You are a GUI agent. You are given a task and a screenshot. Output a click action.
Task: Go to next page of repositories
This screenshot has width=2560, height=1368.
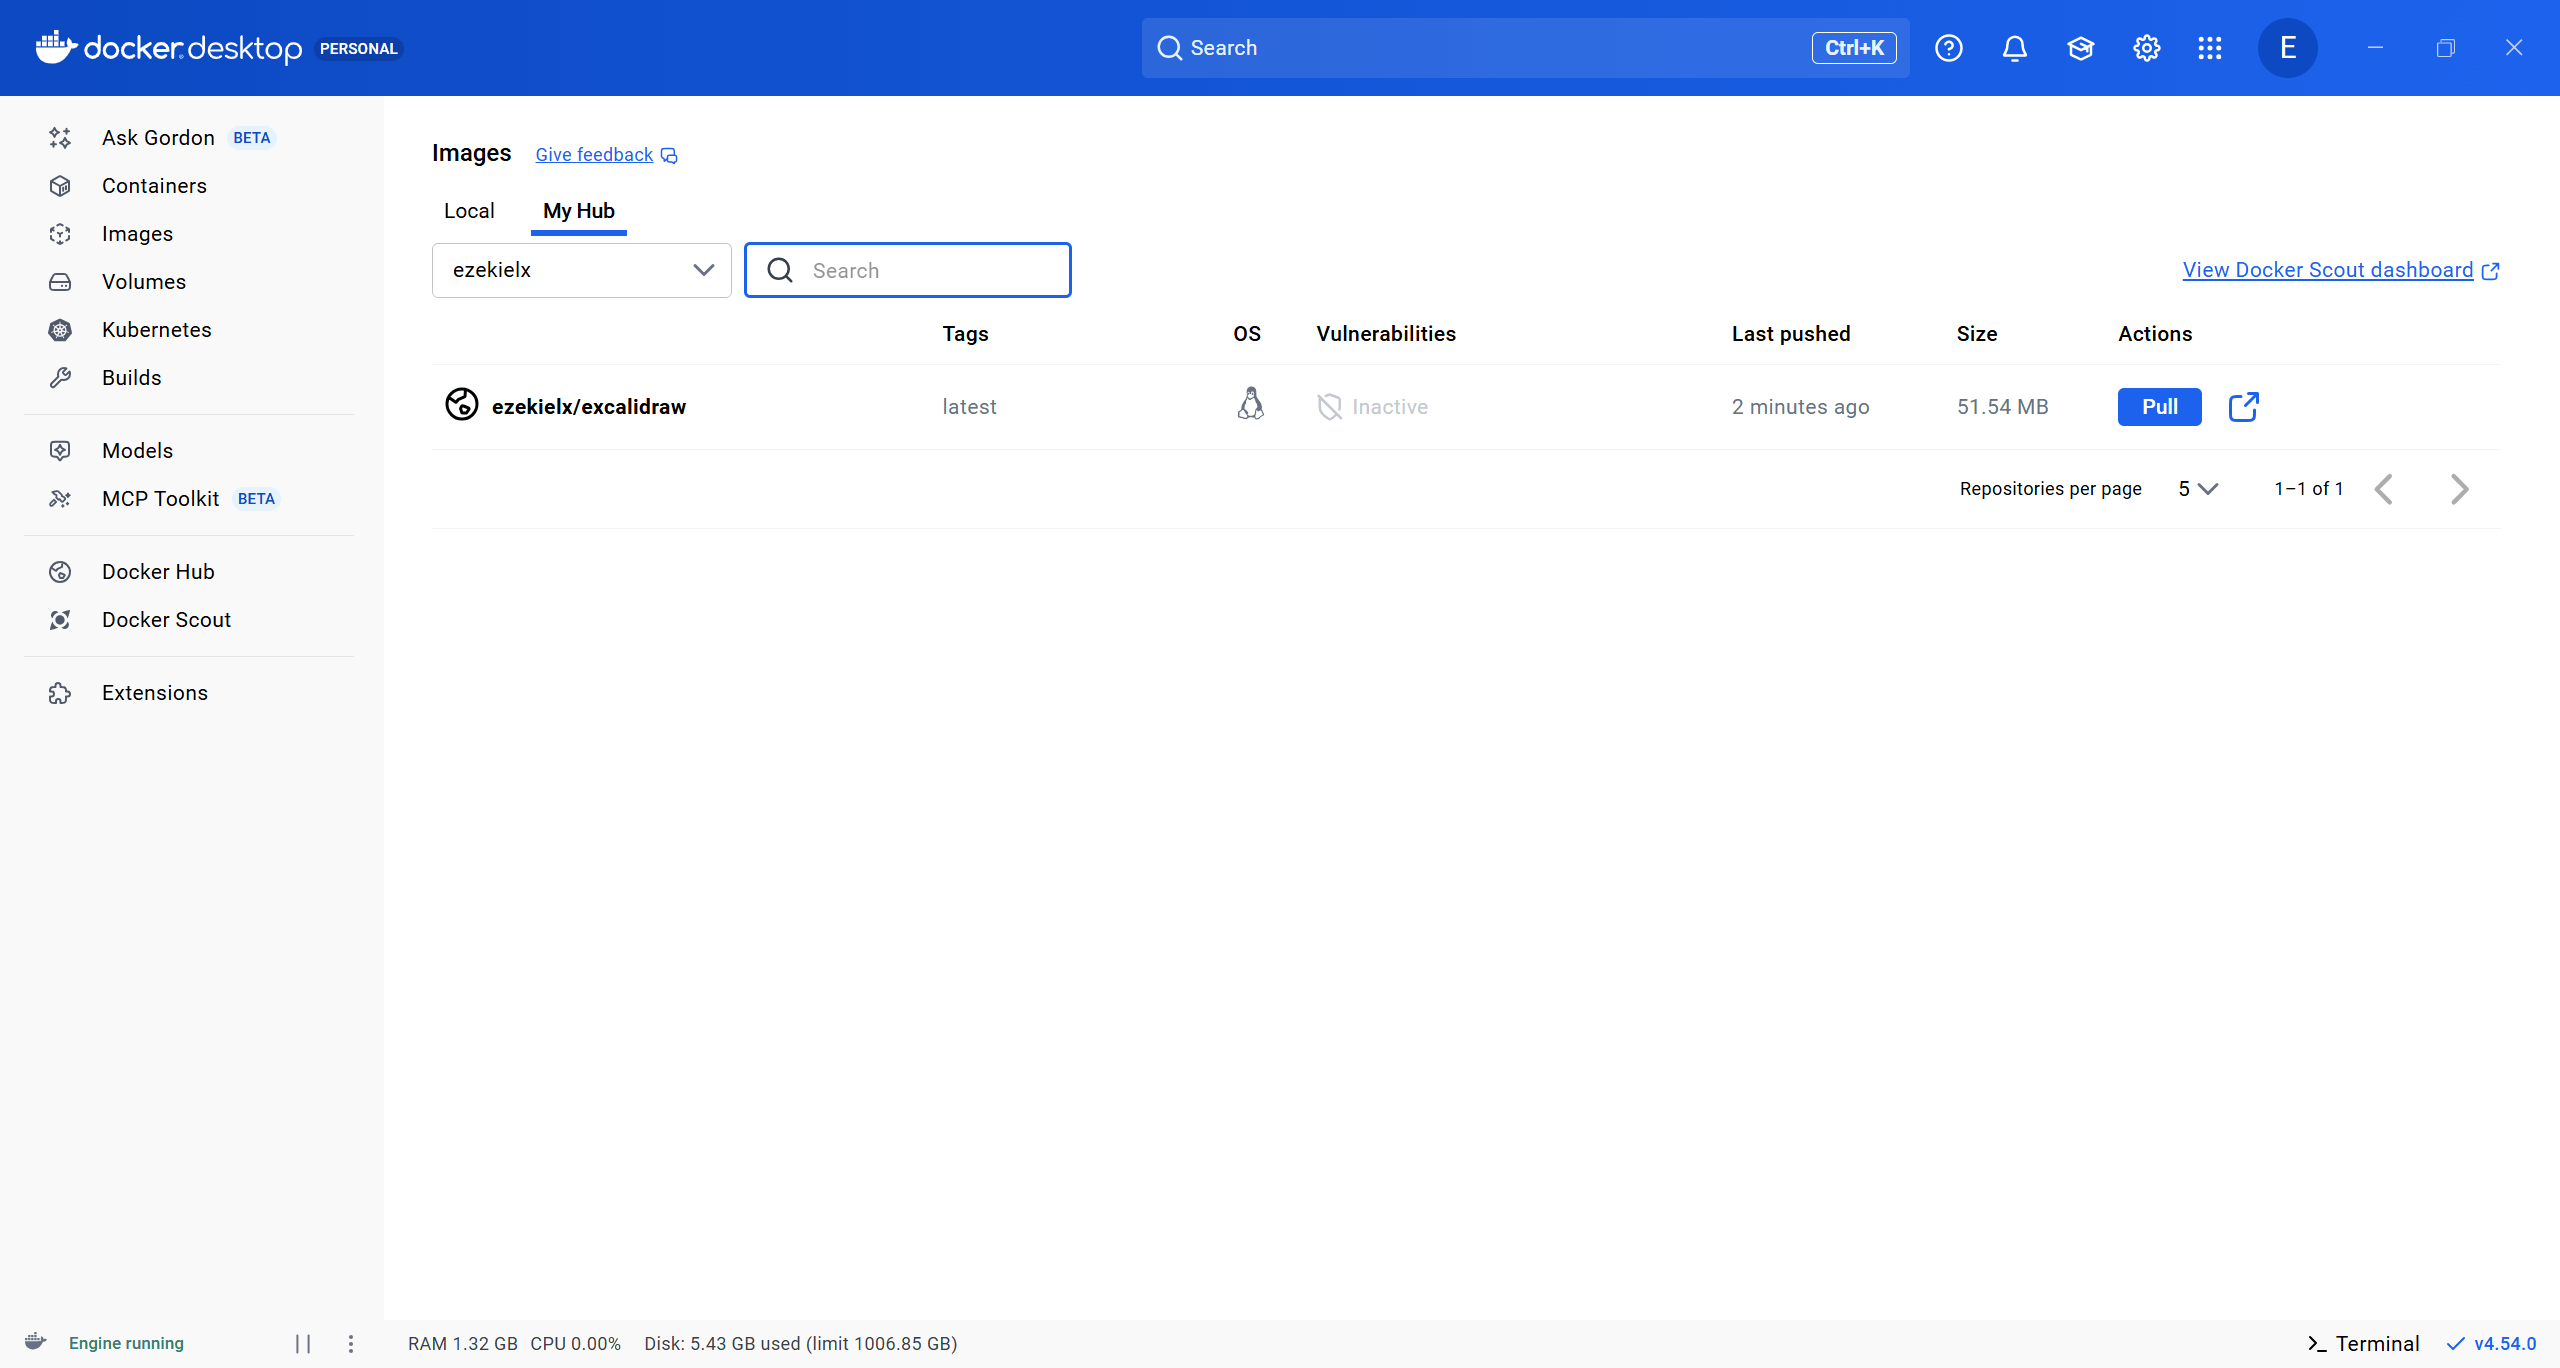[2460, 489]
